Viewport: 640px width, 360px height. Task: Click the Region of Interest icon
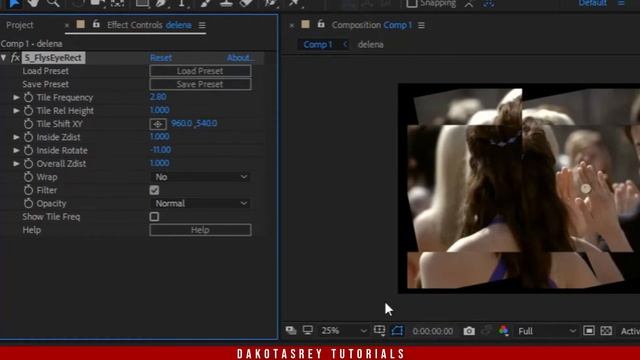click(x=589, y=331)
